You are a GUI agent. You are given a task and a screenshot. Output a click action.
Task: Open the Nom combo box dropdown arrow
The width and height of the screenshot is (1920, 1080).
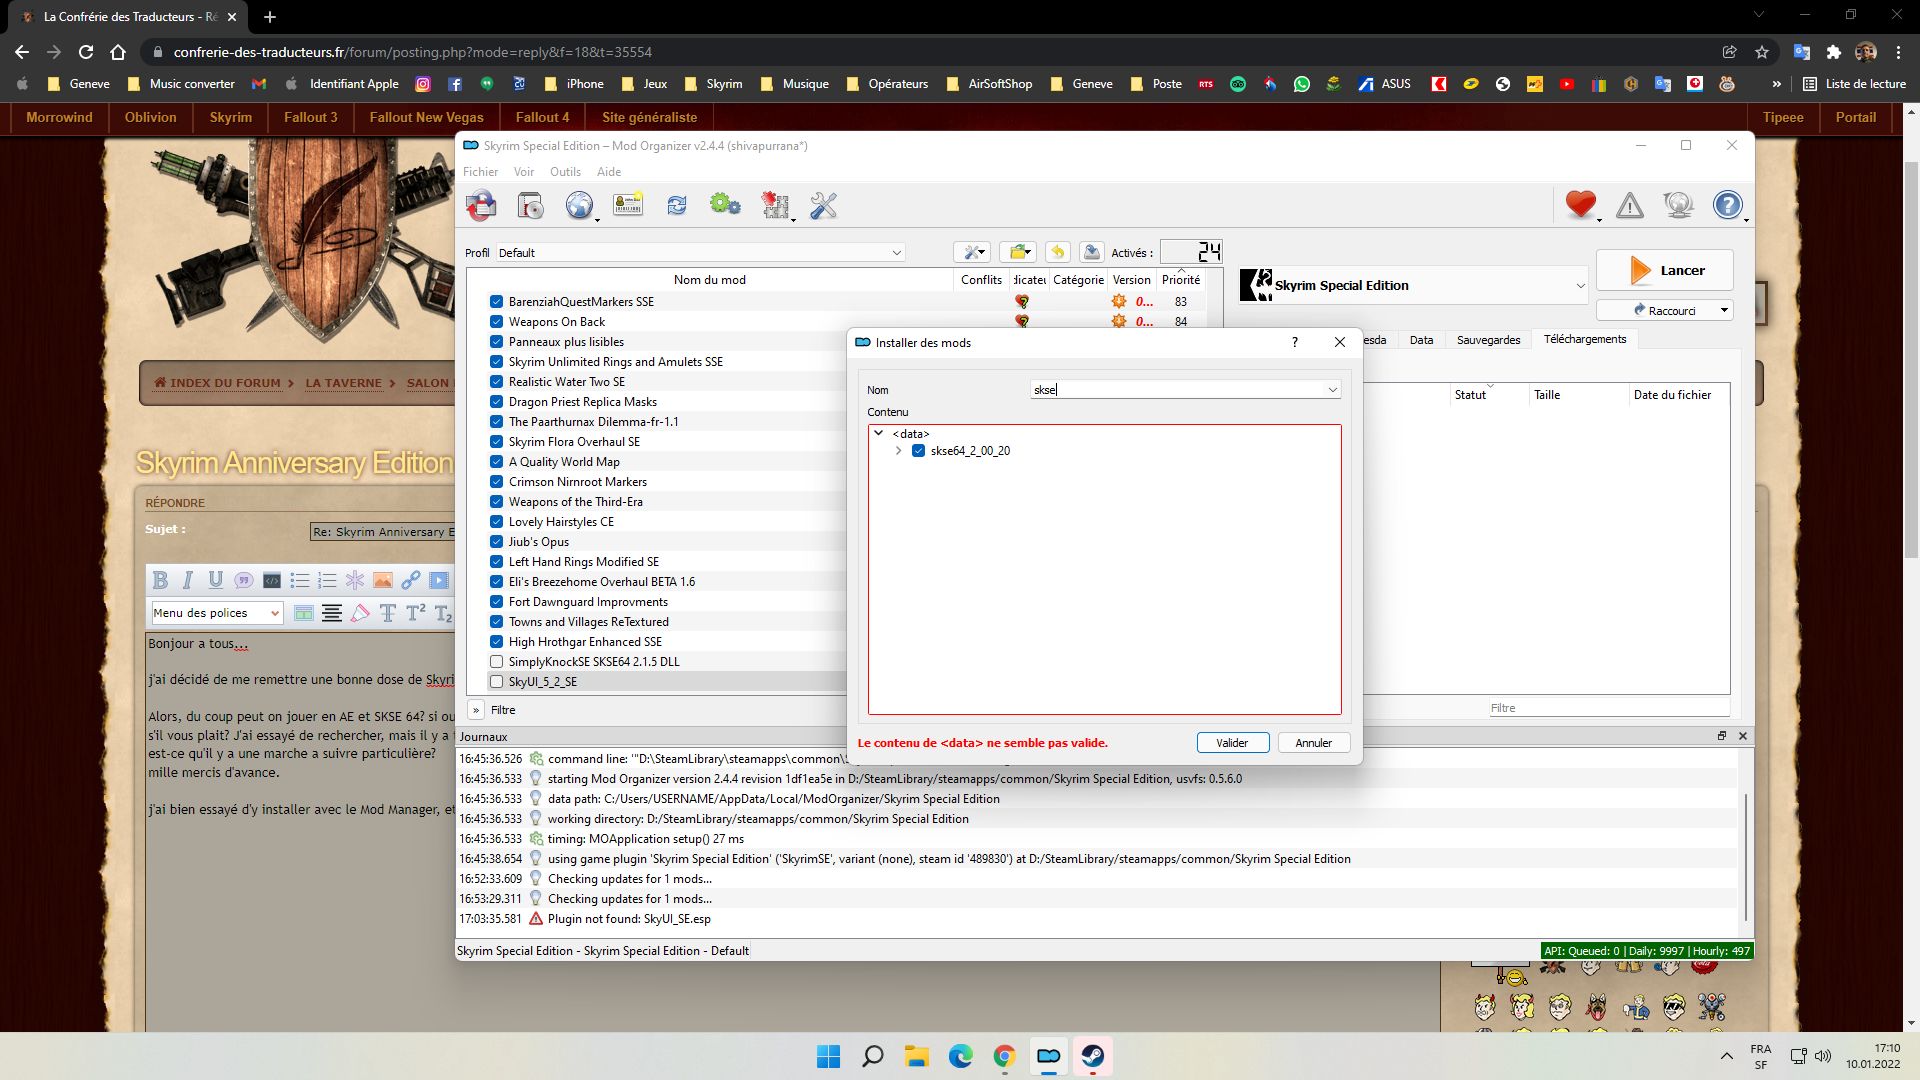1332,390
